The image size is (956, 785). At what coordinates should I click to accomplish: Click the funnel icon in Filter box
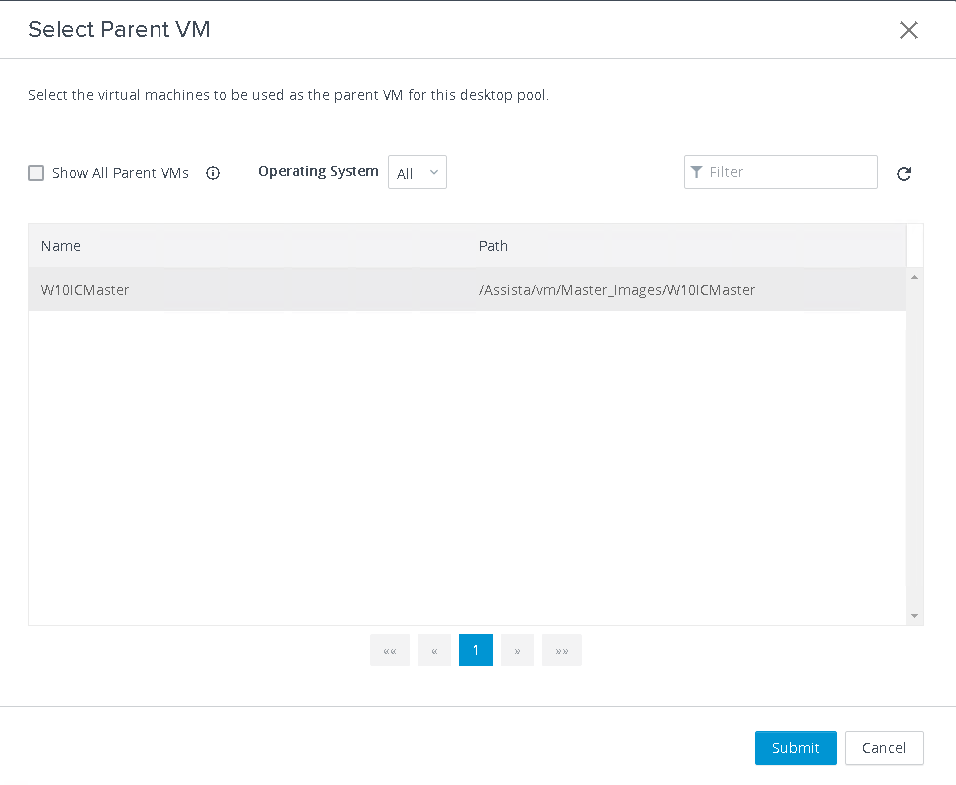click(697, 172)
